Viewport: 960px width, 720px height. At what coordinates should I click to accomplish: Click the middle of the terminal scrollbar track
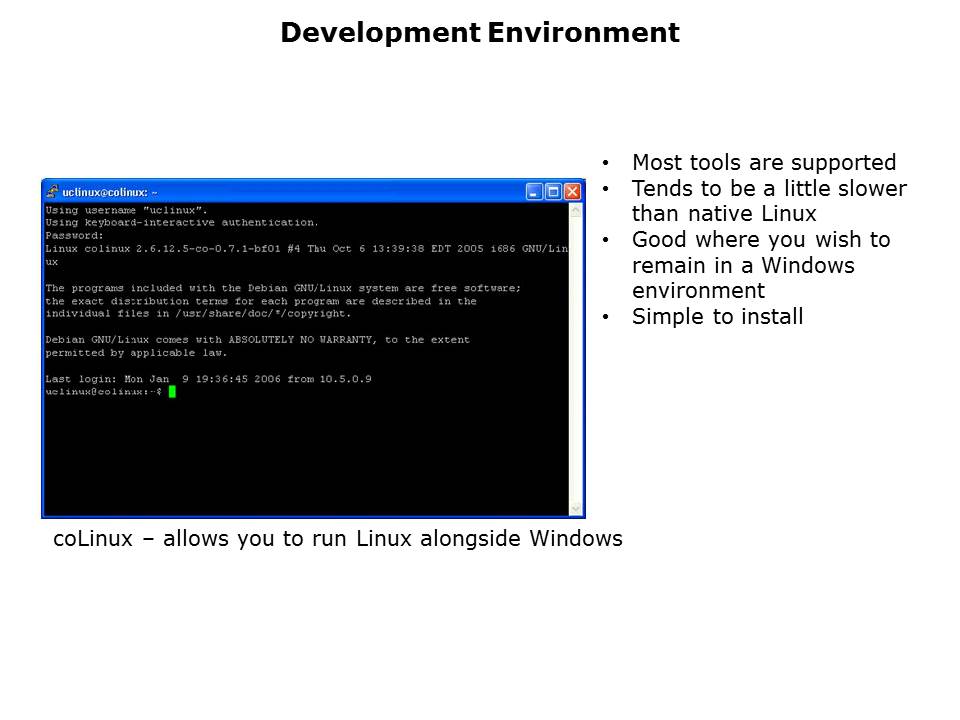point(575,360)
